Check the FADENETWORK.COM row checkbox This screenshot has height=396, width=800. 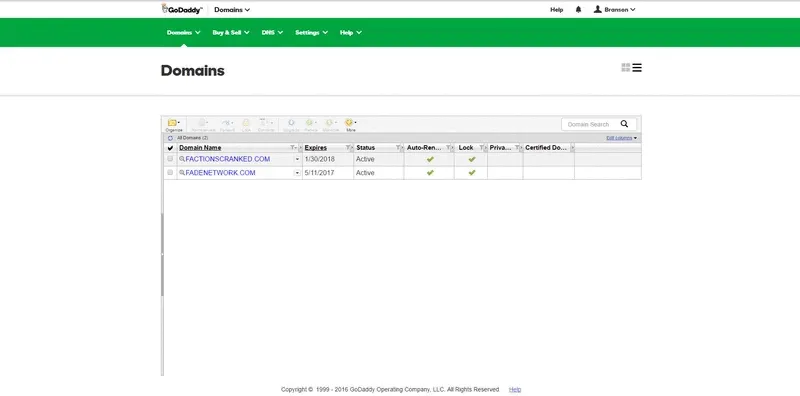click(170, 172)
